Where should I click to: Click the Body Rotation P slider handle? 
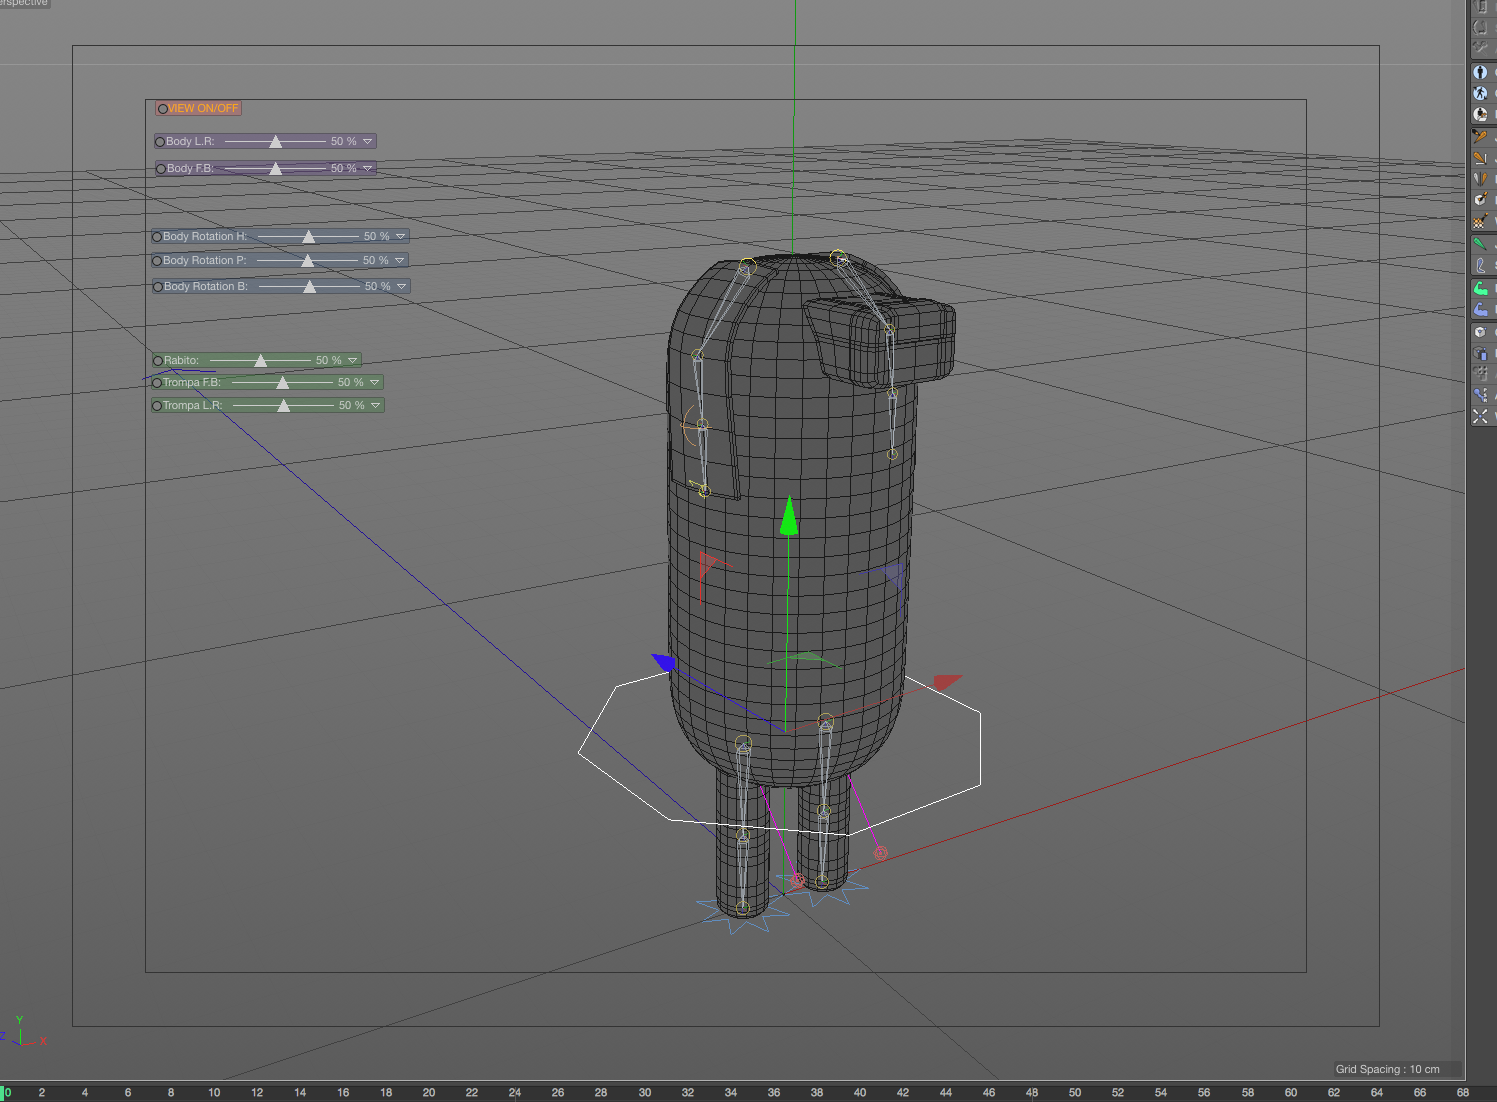(x=308, y=261)
